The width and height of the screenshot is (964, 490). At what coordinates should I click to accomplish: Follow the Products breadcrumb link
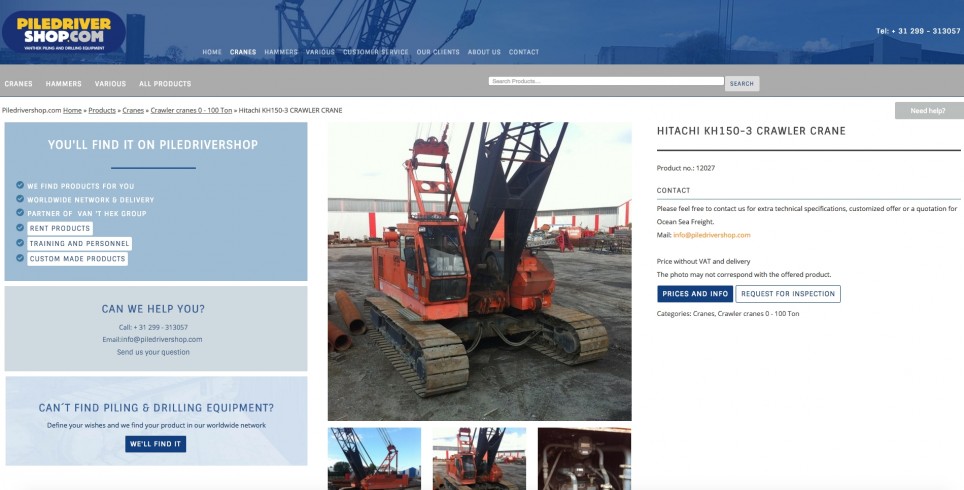[x=102, y=111]
